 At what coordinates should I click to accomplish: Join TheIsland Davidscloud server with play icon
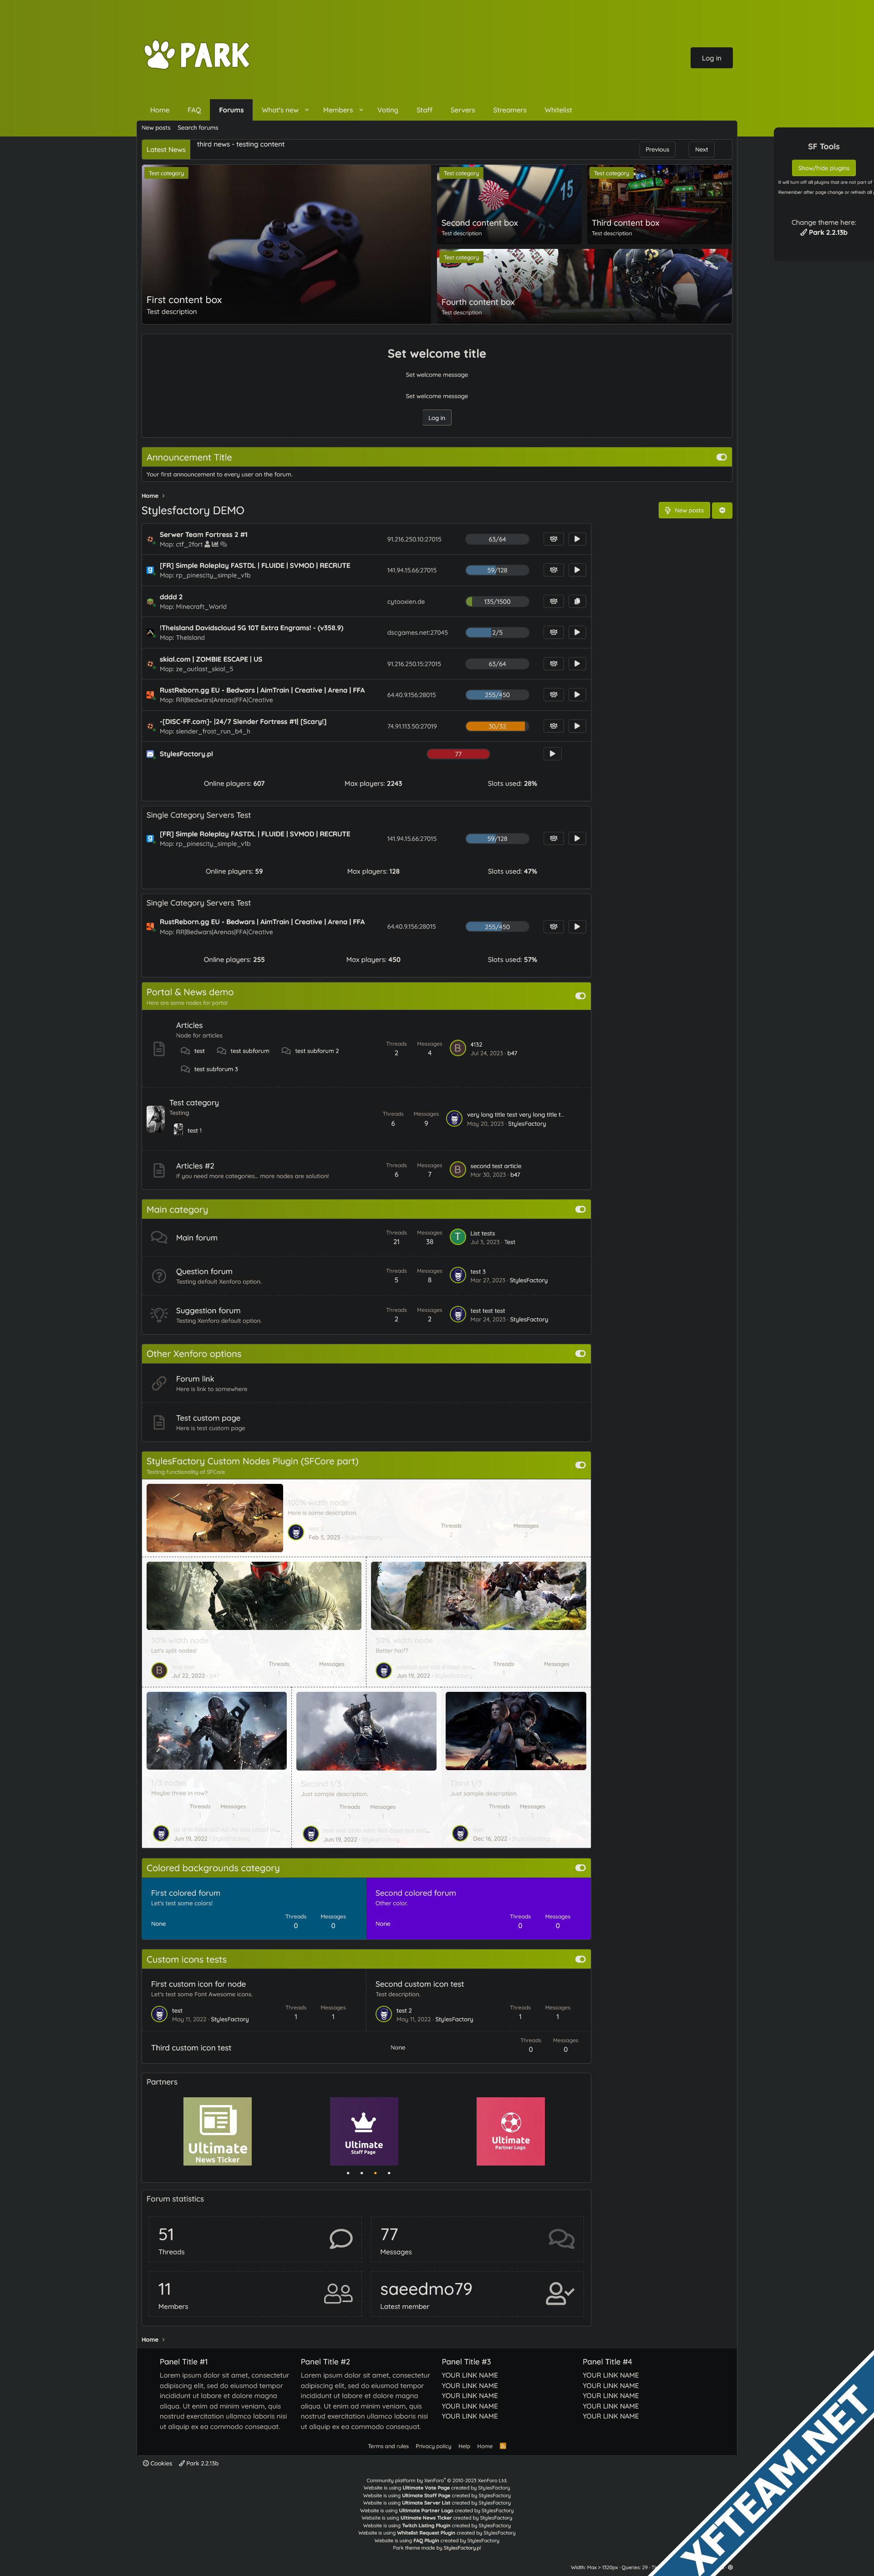(x=577, y=632)
